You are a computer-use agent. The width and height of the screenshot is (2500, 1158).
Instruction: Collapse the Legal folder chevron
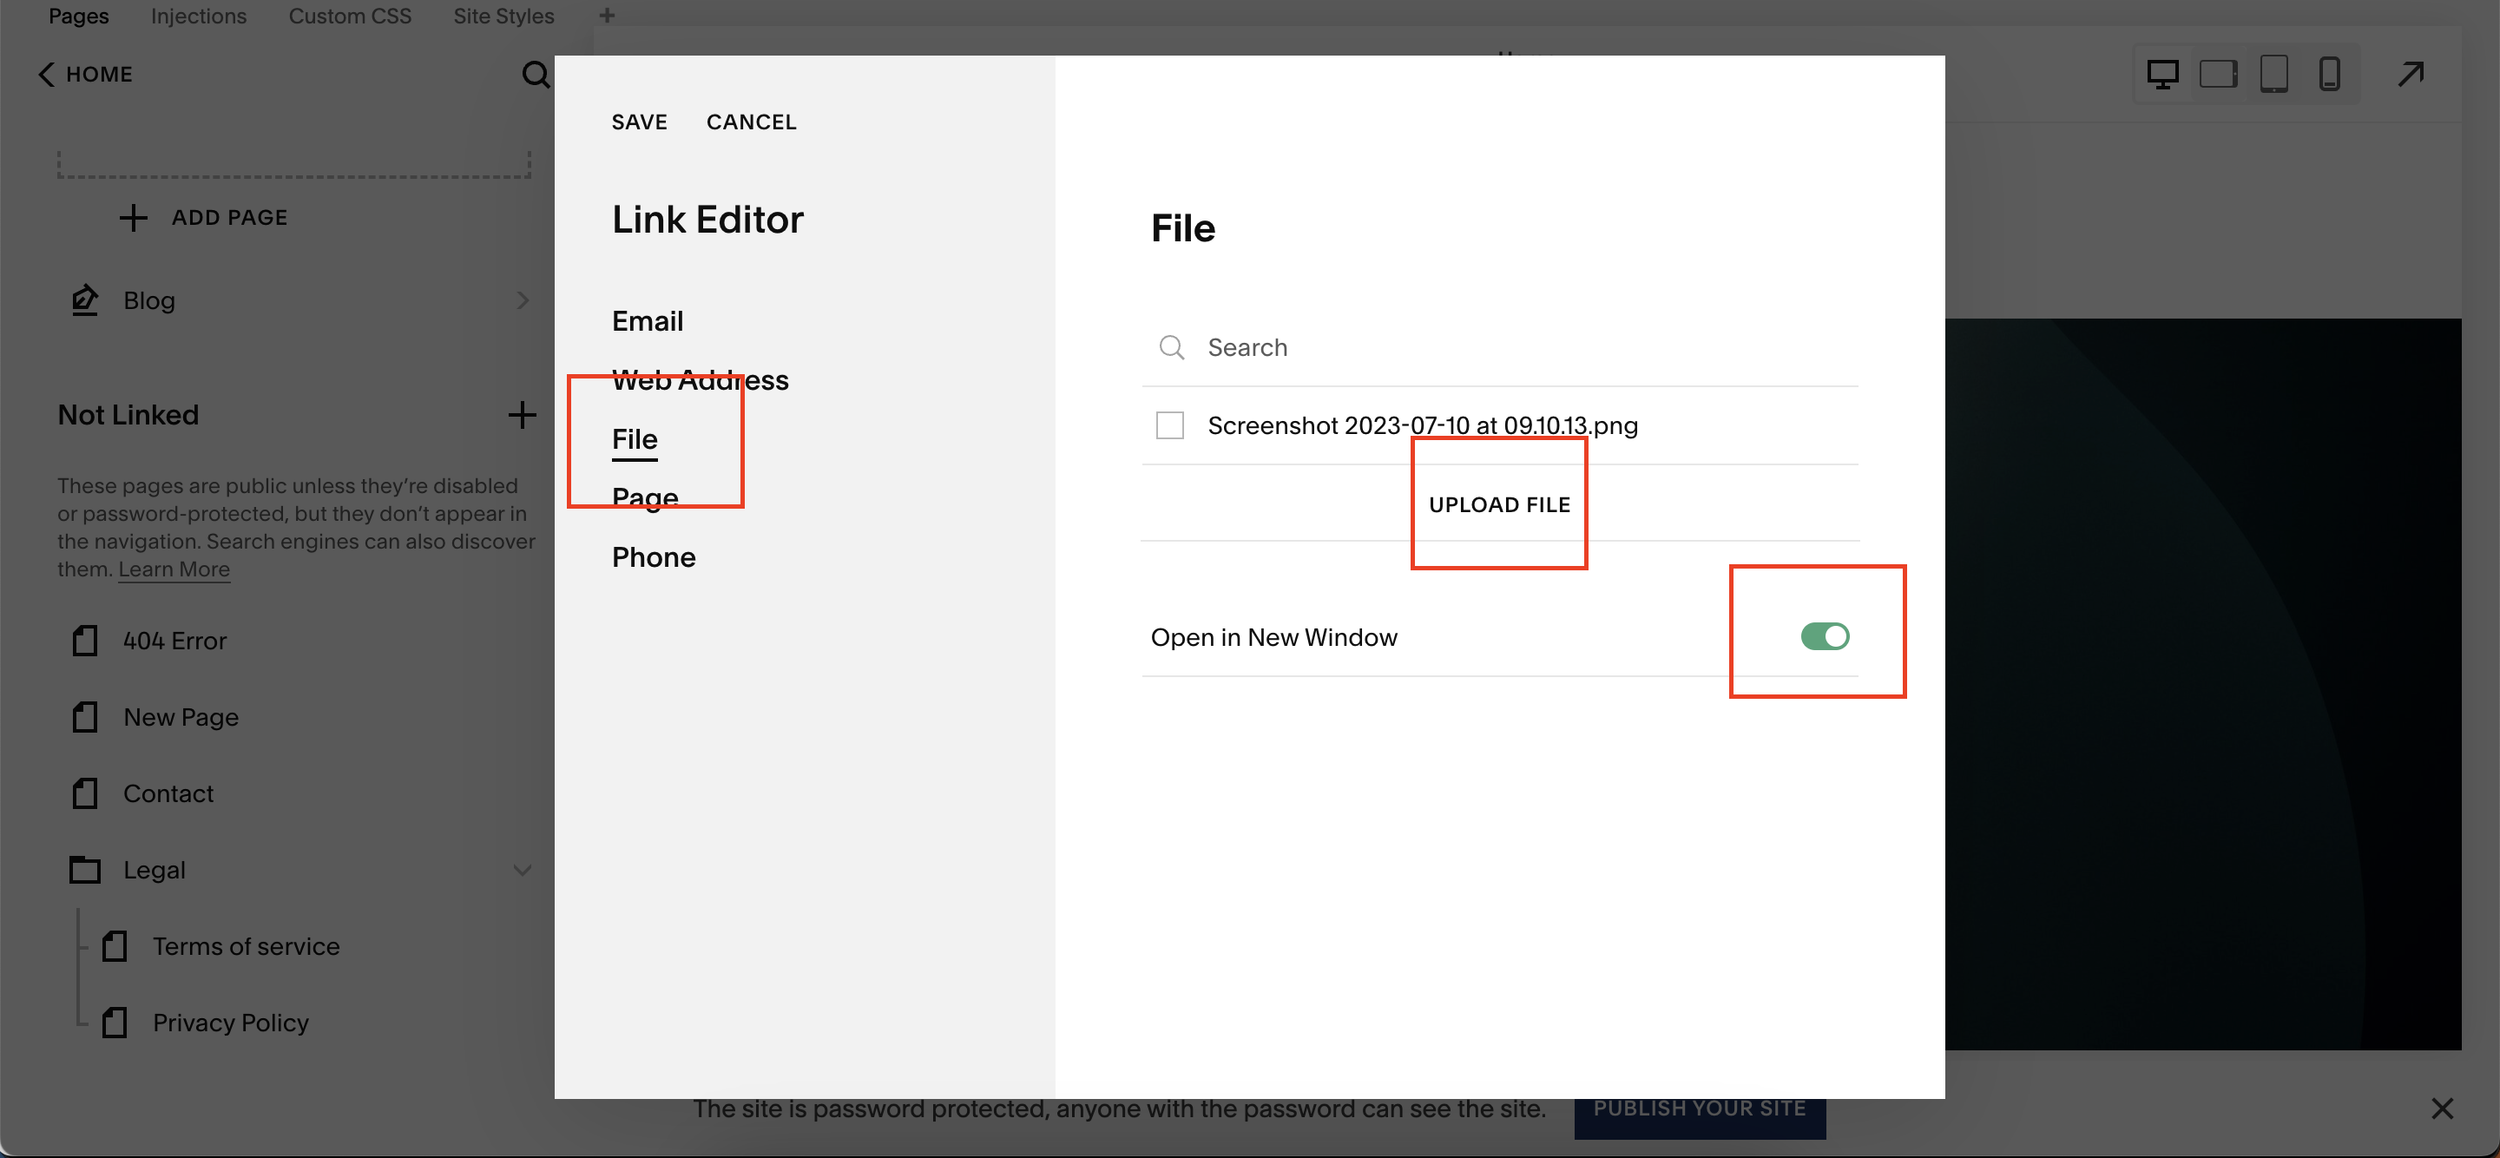(522, 870)
